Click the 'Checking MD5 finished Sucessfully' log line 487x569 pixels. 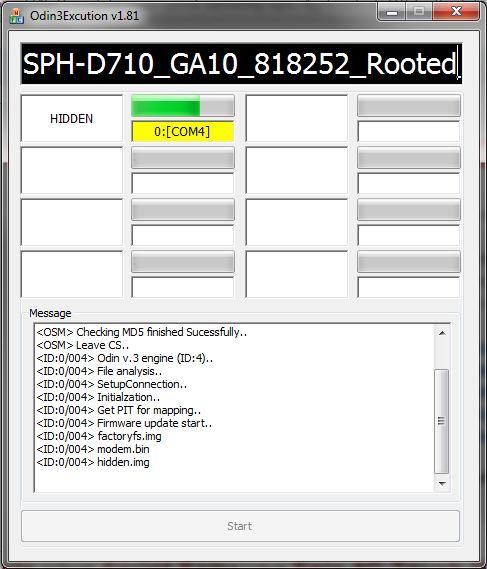(142, 332)
